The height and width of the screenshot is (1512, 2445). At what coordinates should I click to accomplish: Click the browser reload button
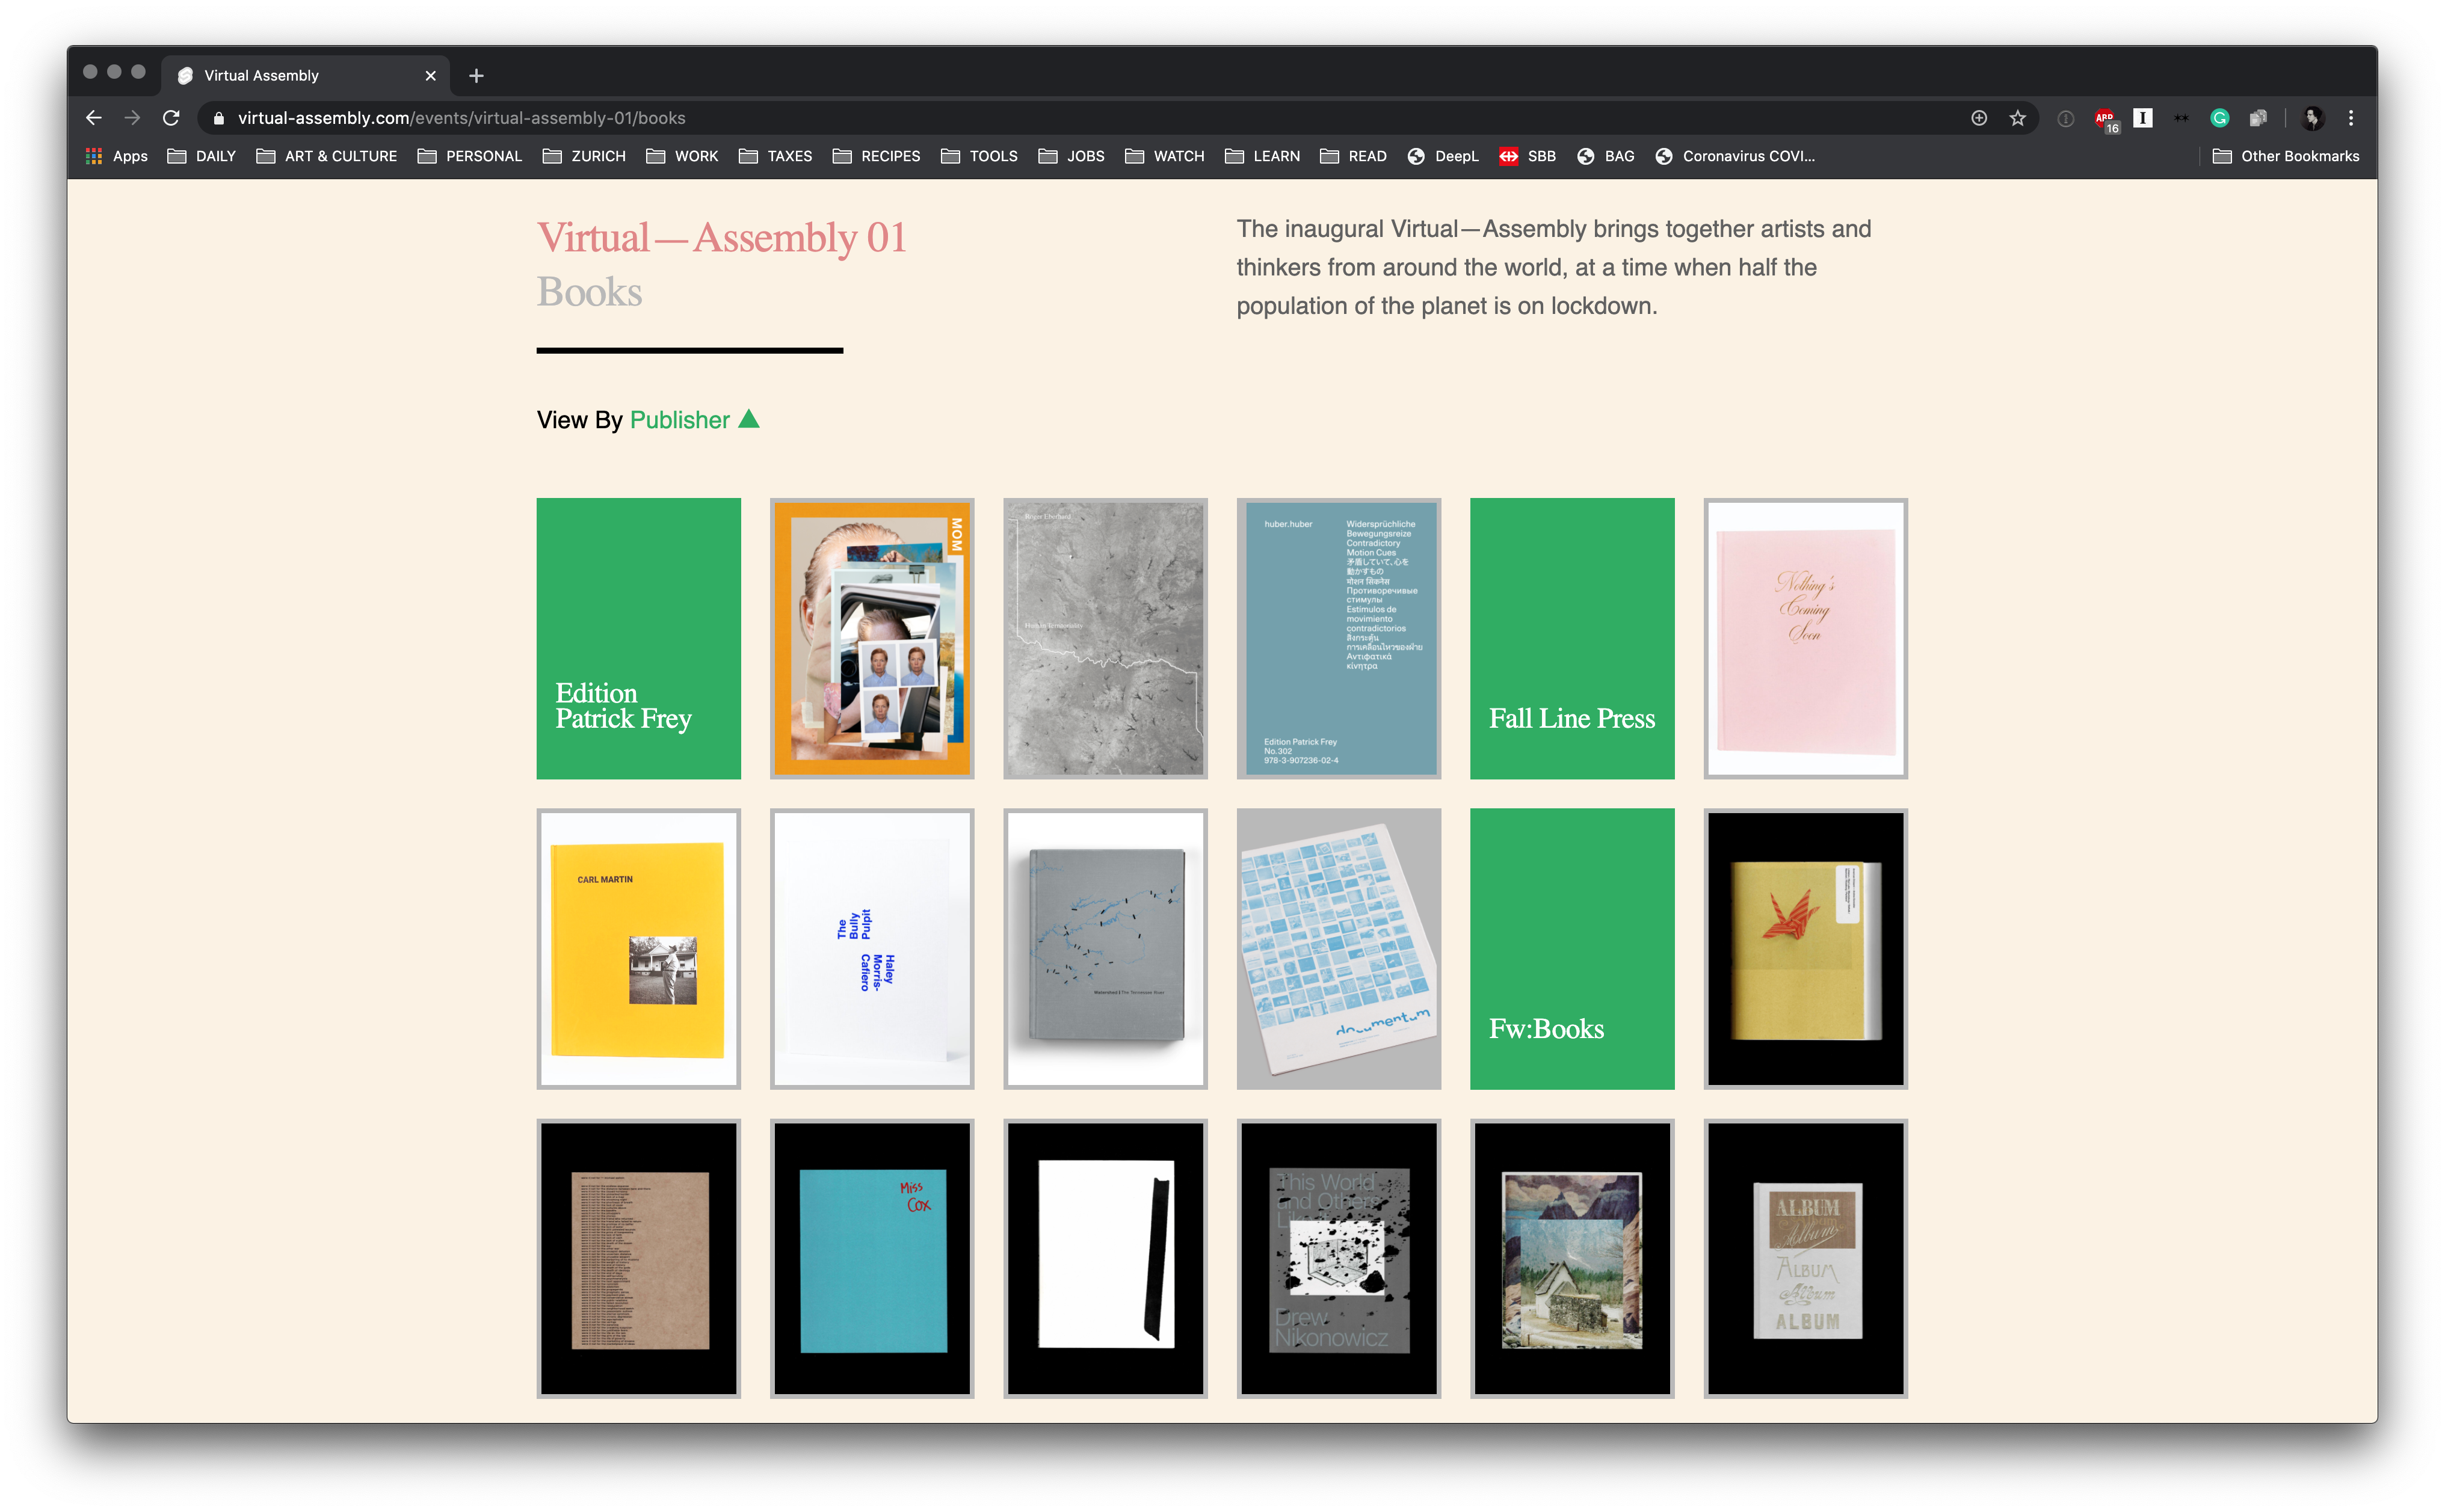171,118
